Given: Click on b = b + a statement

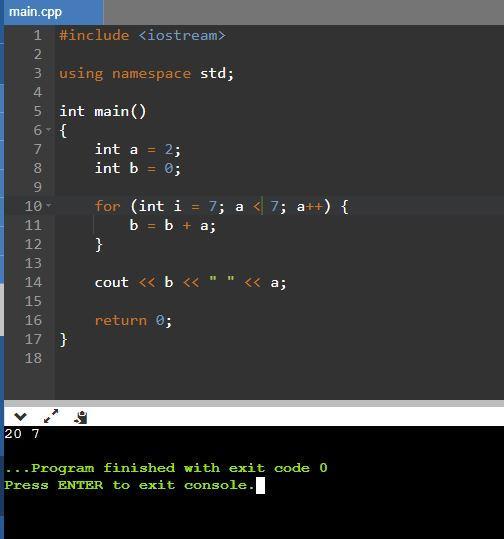Looking at the screenshot, I should [x=173, y=226].
